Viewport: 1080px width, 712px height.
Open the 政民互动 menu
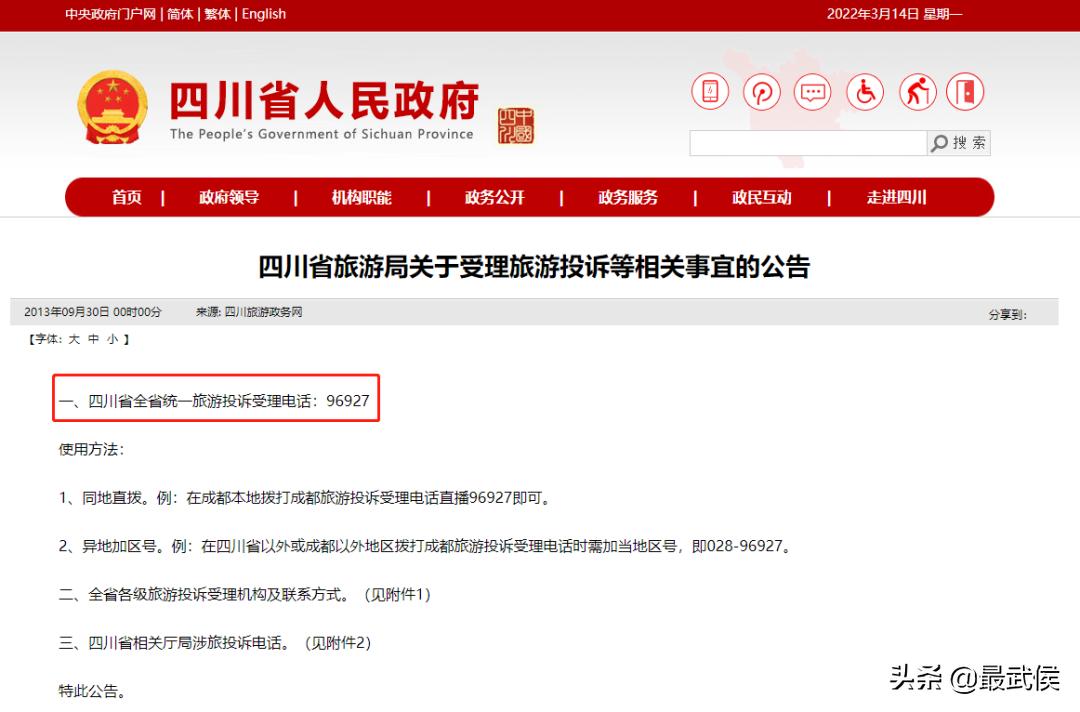pyautogui.click(x=761, y=197)
